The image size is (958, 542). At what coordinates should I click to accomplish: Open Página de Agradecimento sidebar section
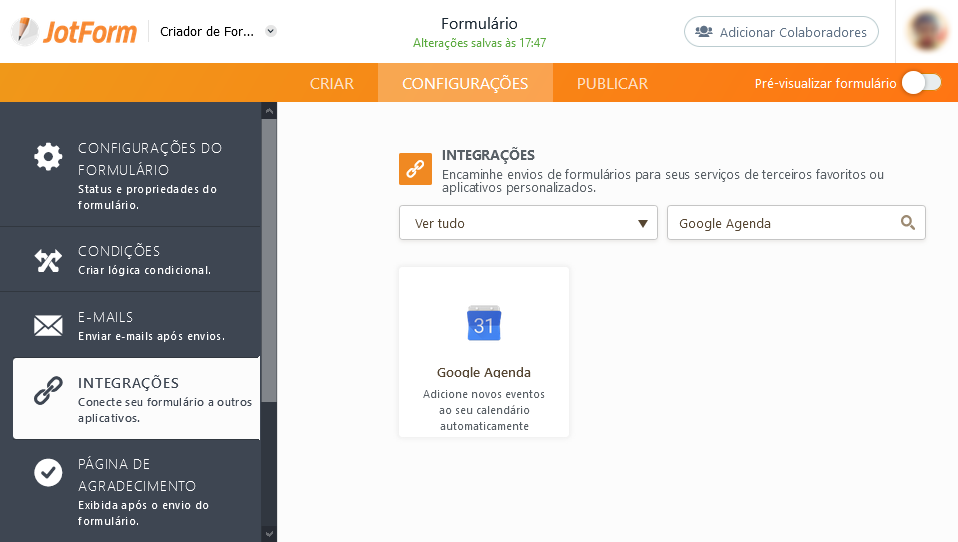(130, 491)
